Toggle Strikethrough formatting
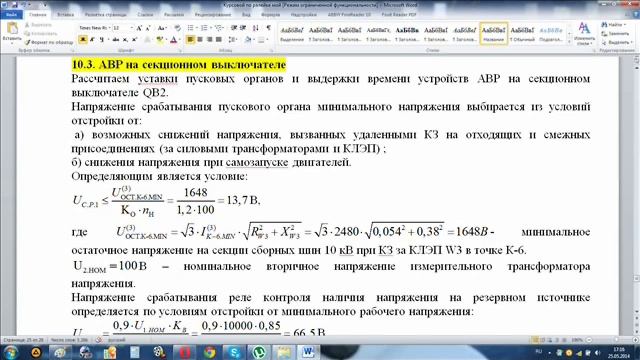The image size is (640, 360). tap(116, 40)
